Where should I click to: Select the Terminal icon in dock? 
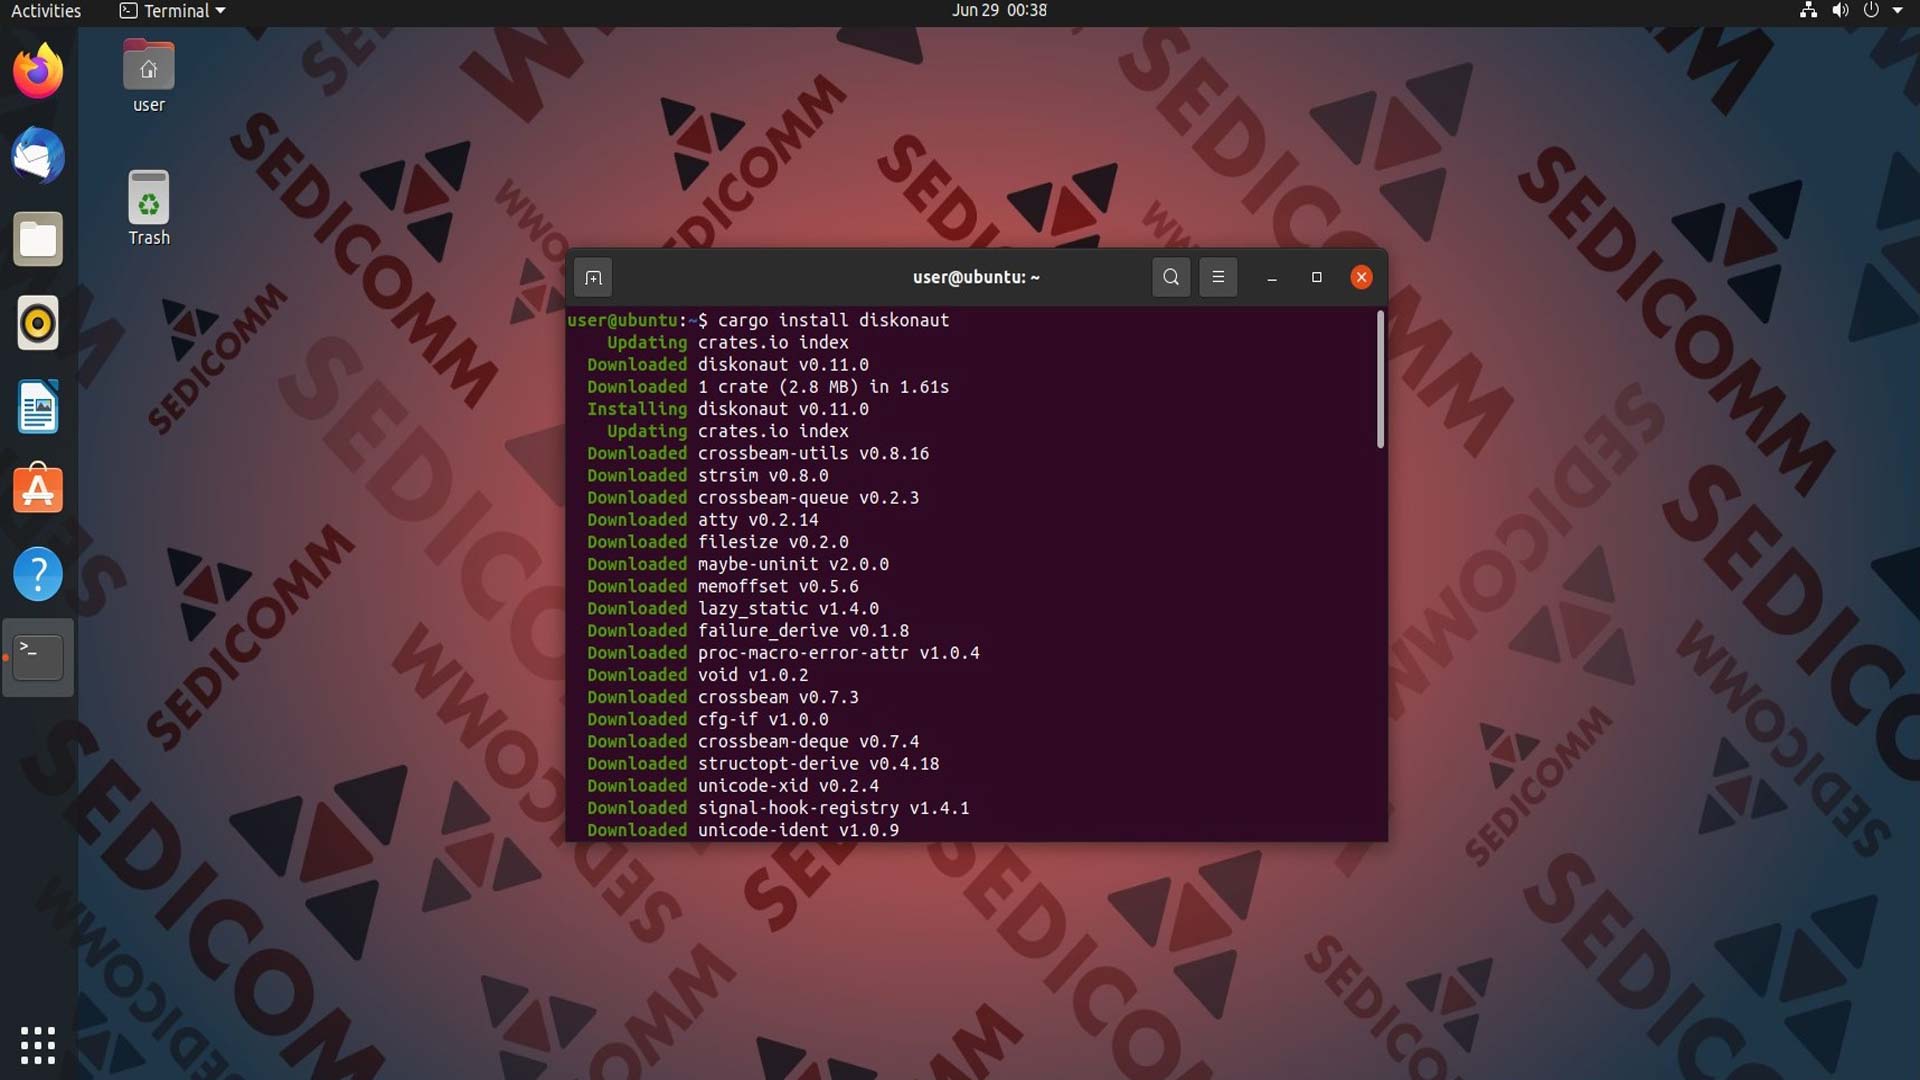coord(38,657)
